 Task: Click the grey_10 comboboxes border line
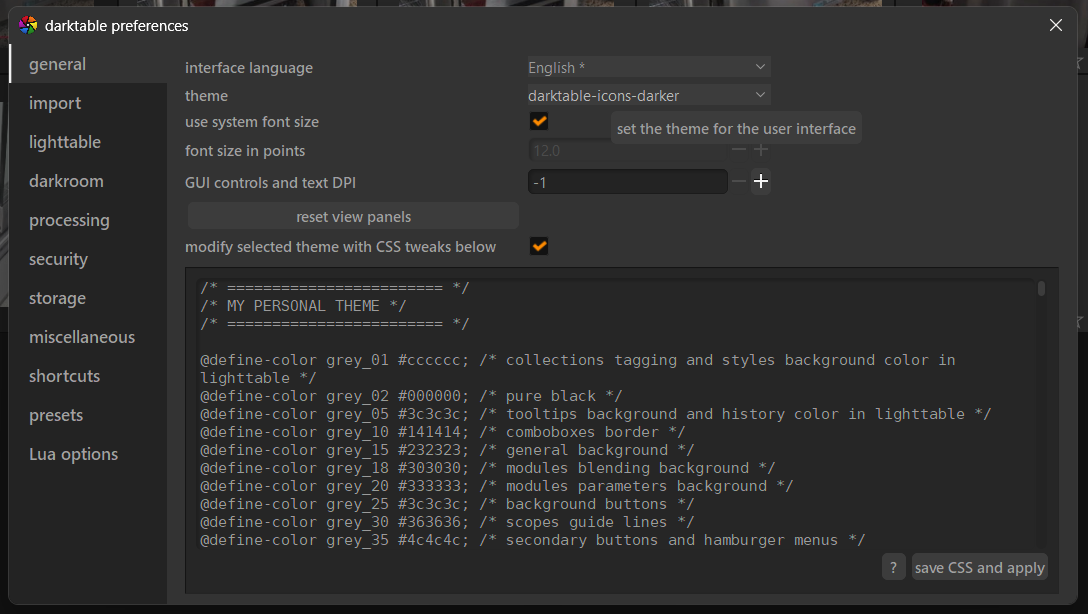click(443, 432)
